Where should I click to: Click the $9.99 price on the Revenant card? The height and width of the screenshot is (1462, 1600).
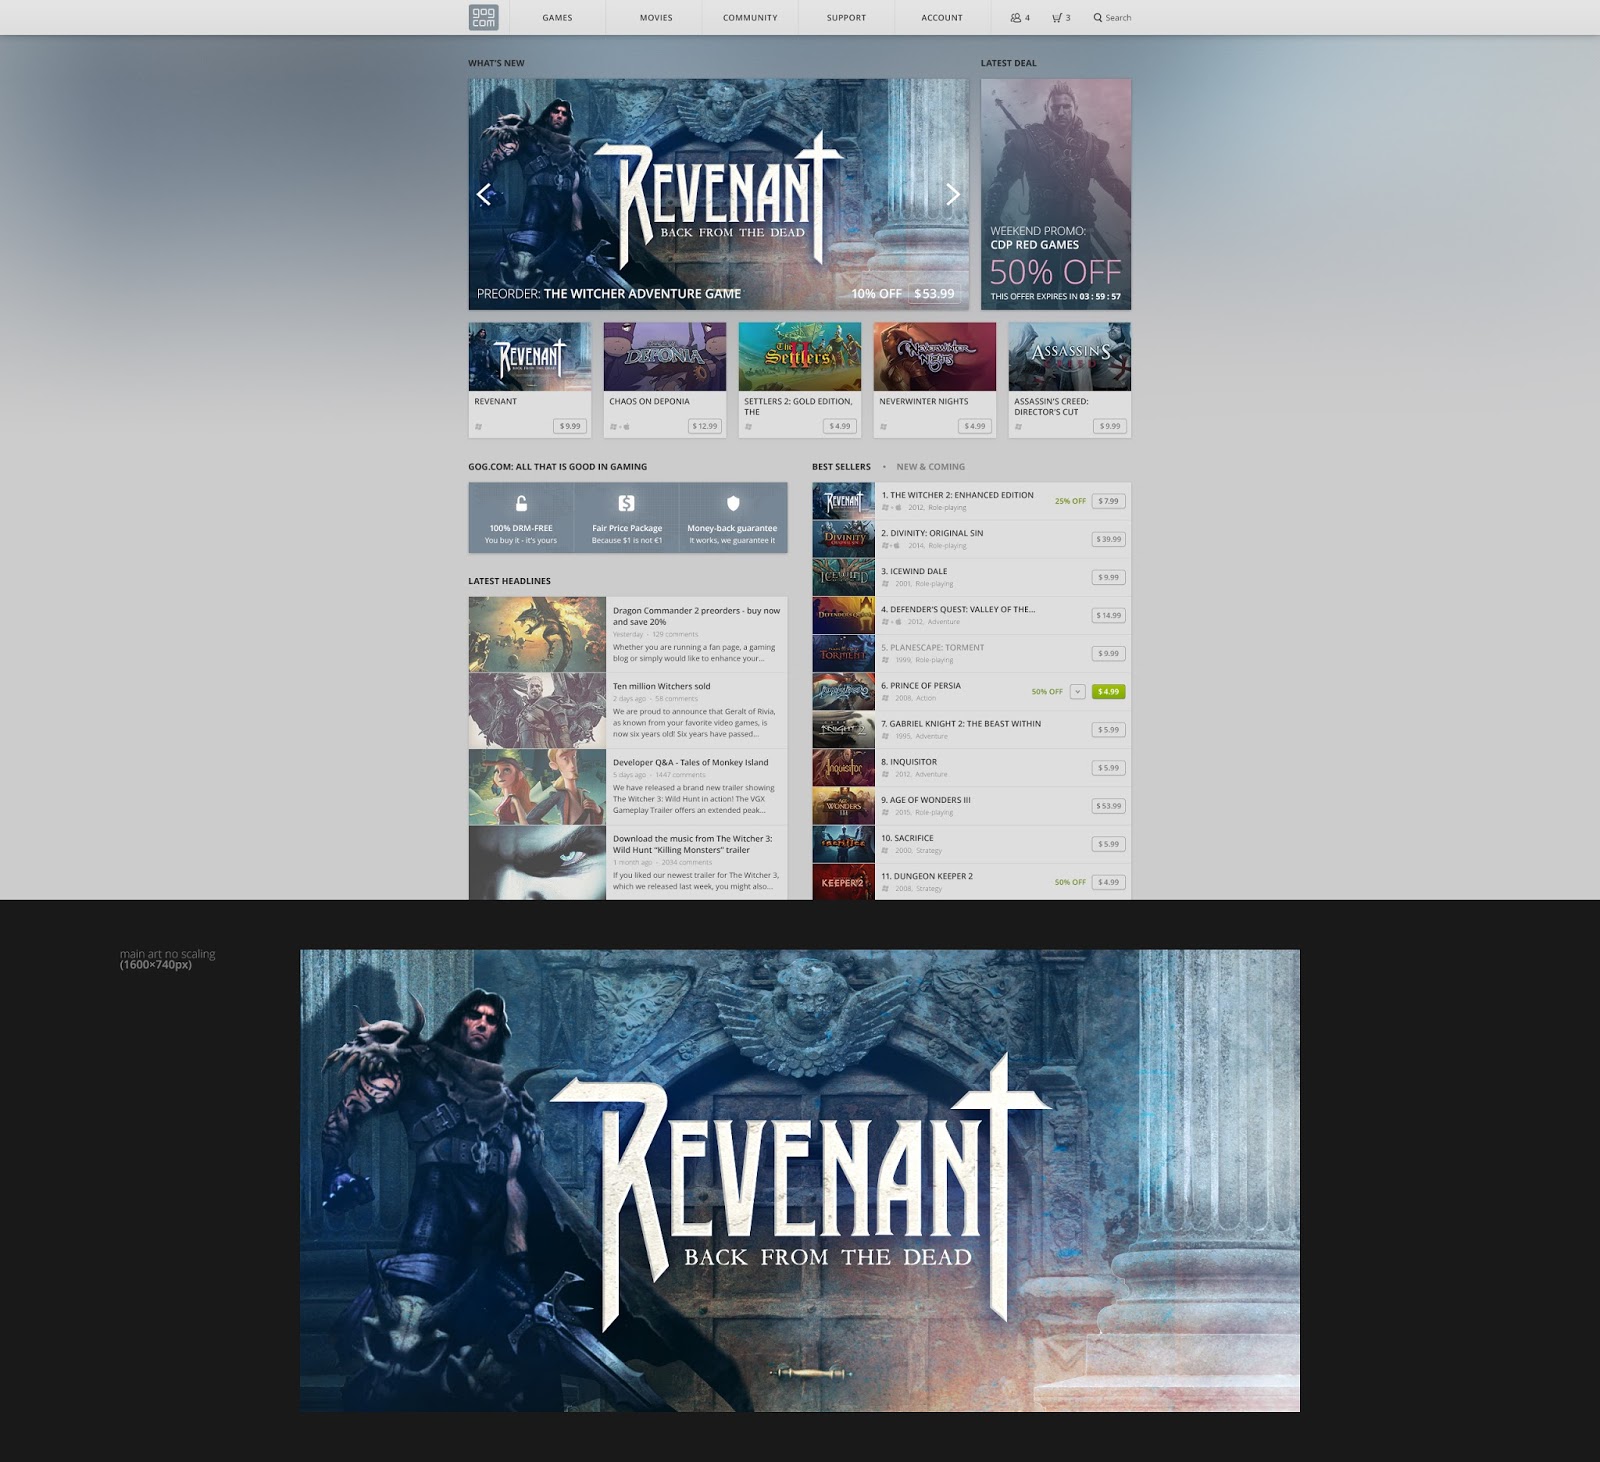point(570,426)
